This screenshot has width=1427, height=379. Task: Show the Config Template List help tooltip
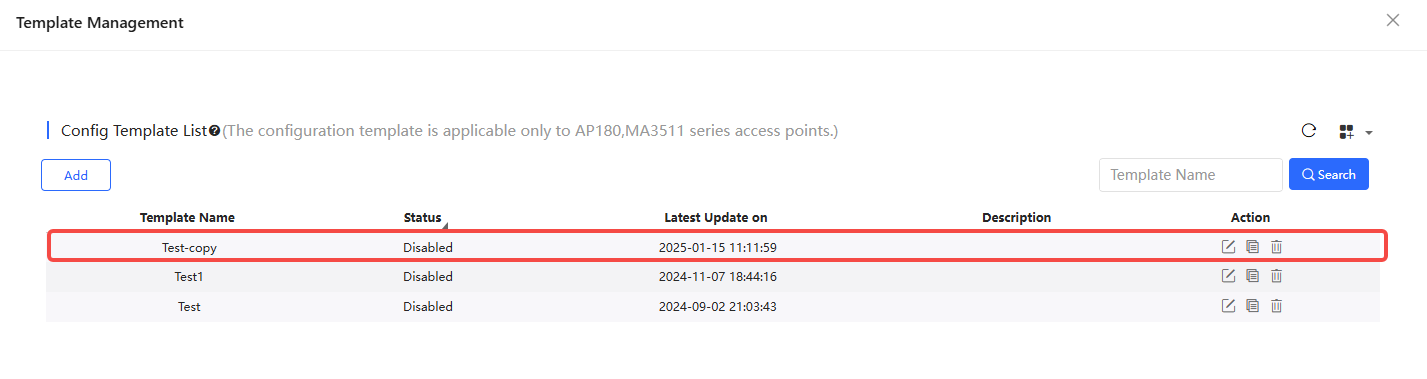click(x=214, y=131)
